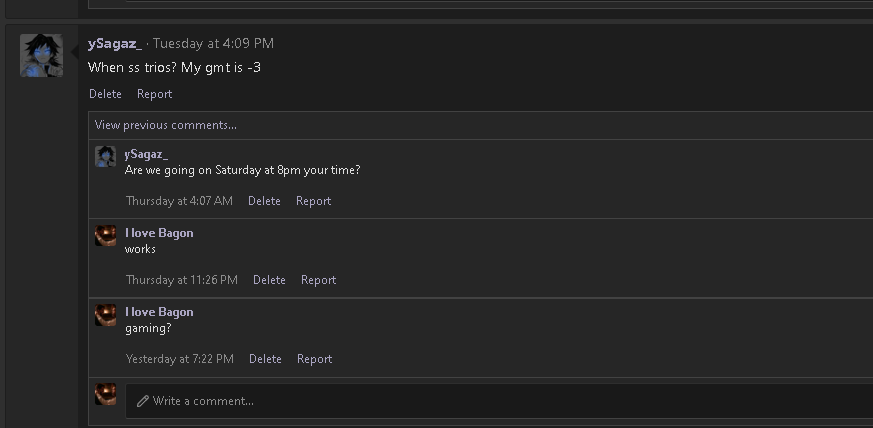Image resolution: width=873 pixels, height=428 pixels.
Task: Click I love Bagon avatar beside 'gaming?'
Action: [105, 314]
